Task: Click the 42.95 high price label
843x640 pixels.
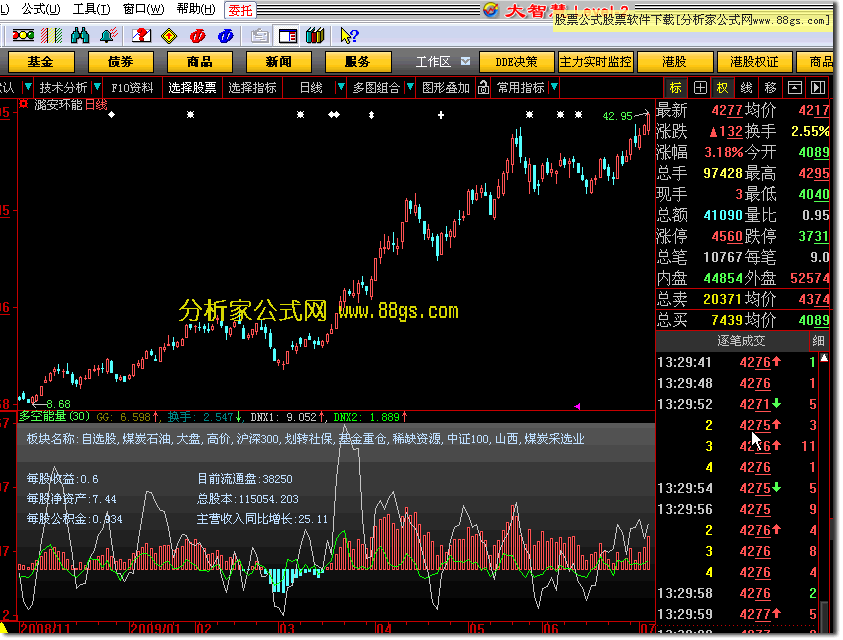Action: click(x=617, y=116)
